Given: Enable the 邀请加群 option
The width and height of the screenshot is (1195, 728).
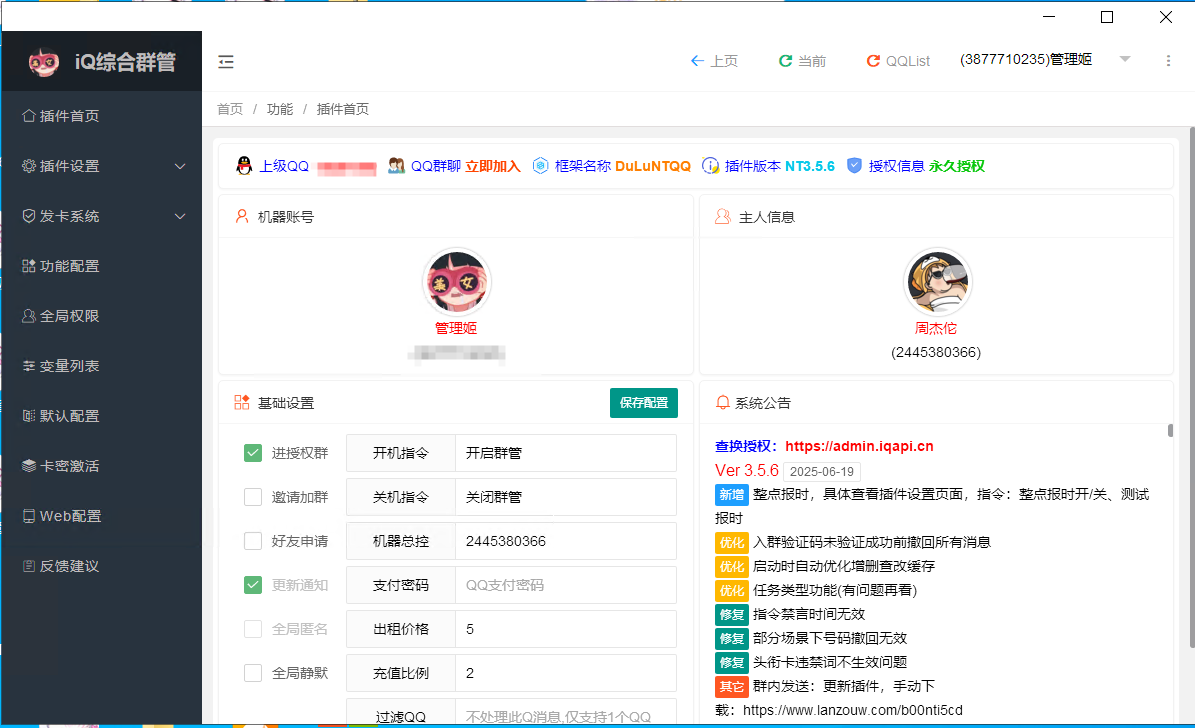Looking at the screenshot, I should [x=252, y=496].
